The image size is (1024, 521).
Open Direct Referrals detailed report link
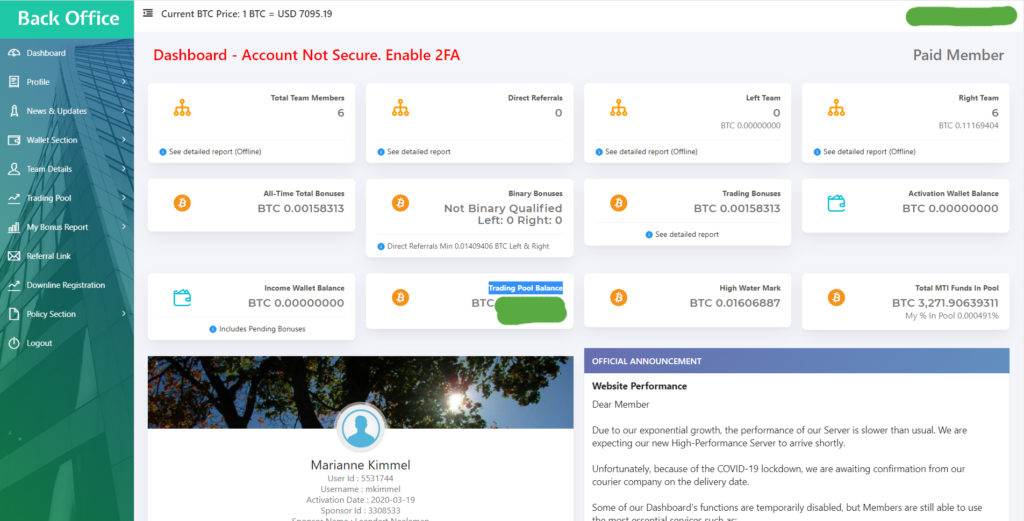tap(414, 151)
